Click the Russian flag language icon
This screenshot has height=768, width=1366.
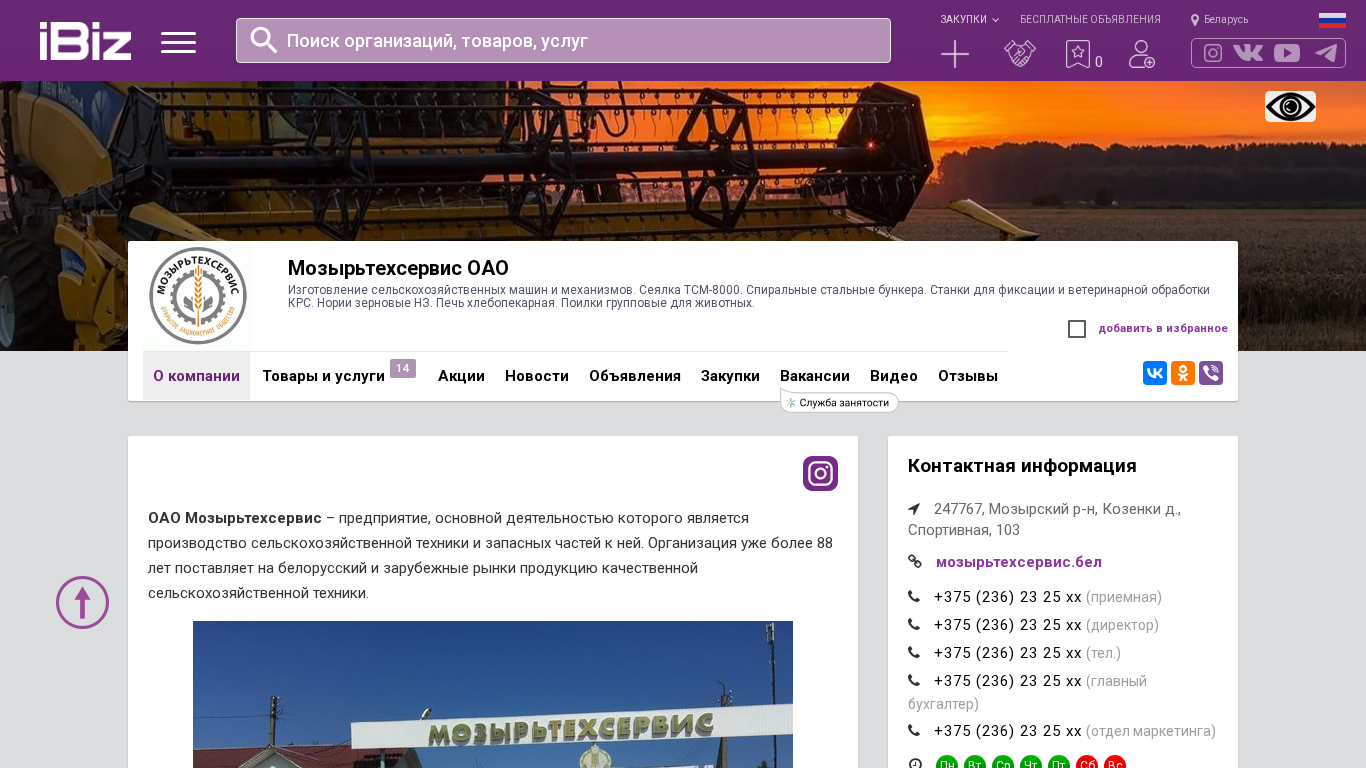click(1332, 20)
